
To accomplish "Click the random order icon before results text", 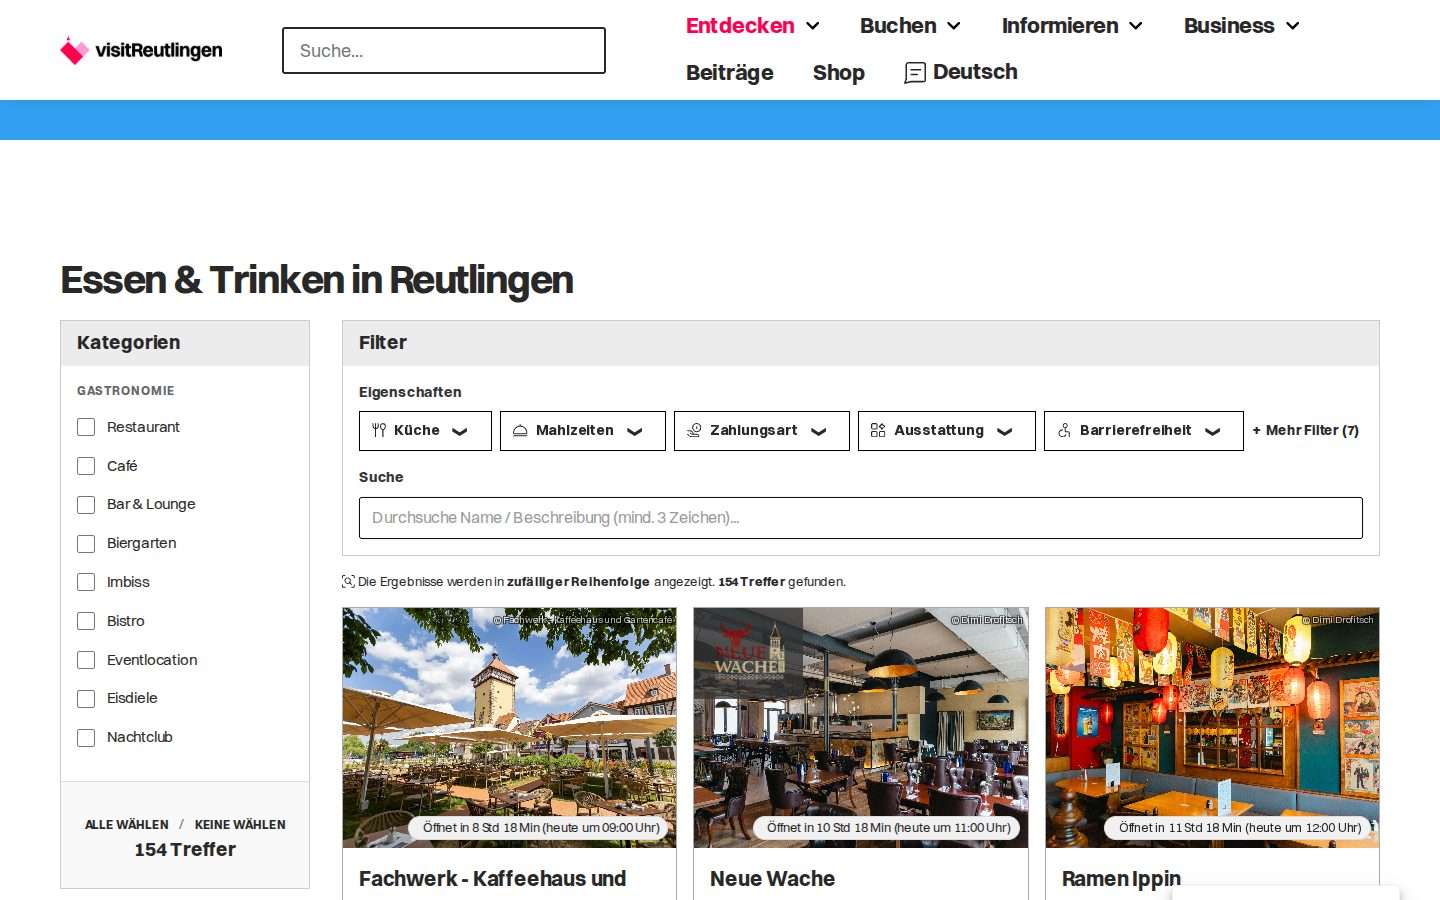I will coord(348,581).
